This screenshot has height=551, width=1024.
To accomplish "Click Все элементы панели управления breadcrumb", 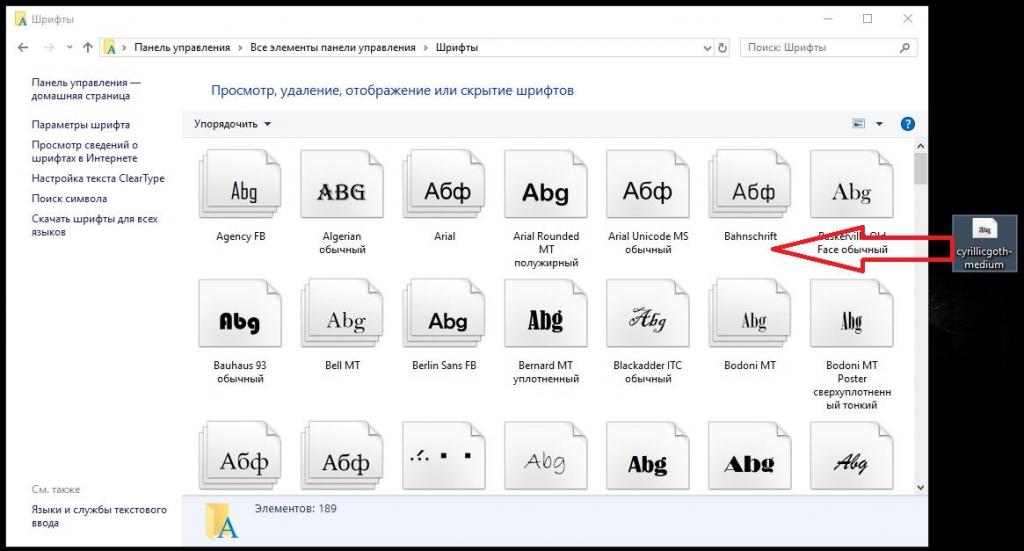I will tap(333, 48).
